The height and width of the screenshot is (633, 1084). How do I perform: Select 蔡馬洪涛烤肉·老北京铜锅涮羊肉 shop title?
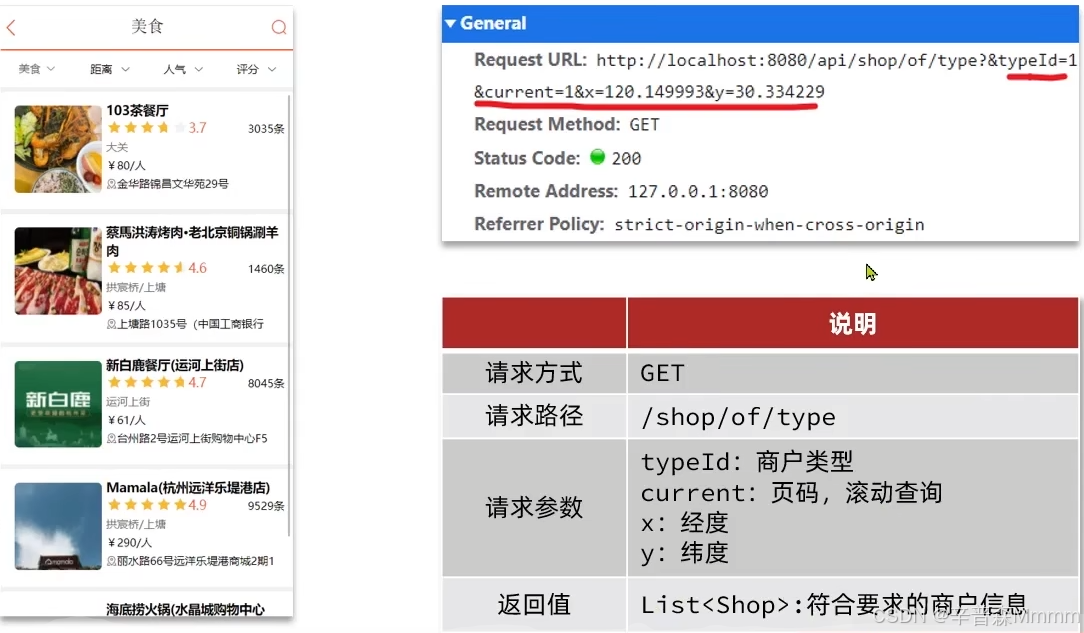pyautogui.click(x=192, y=241)
